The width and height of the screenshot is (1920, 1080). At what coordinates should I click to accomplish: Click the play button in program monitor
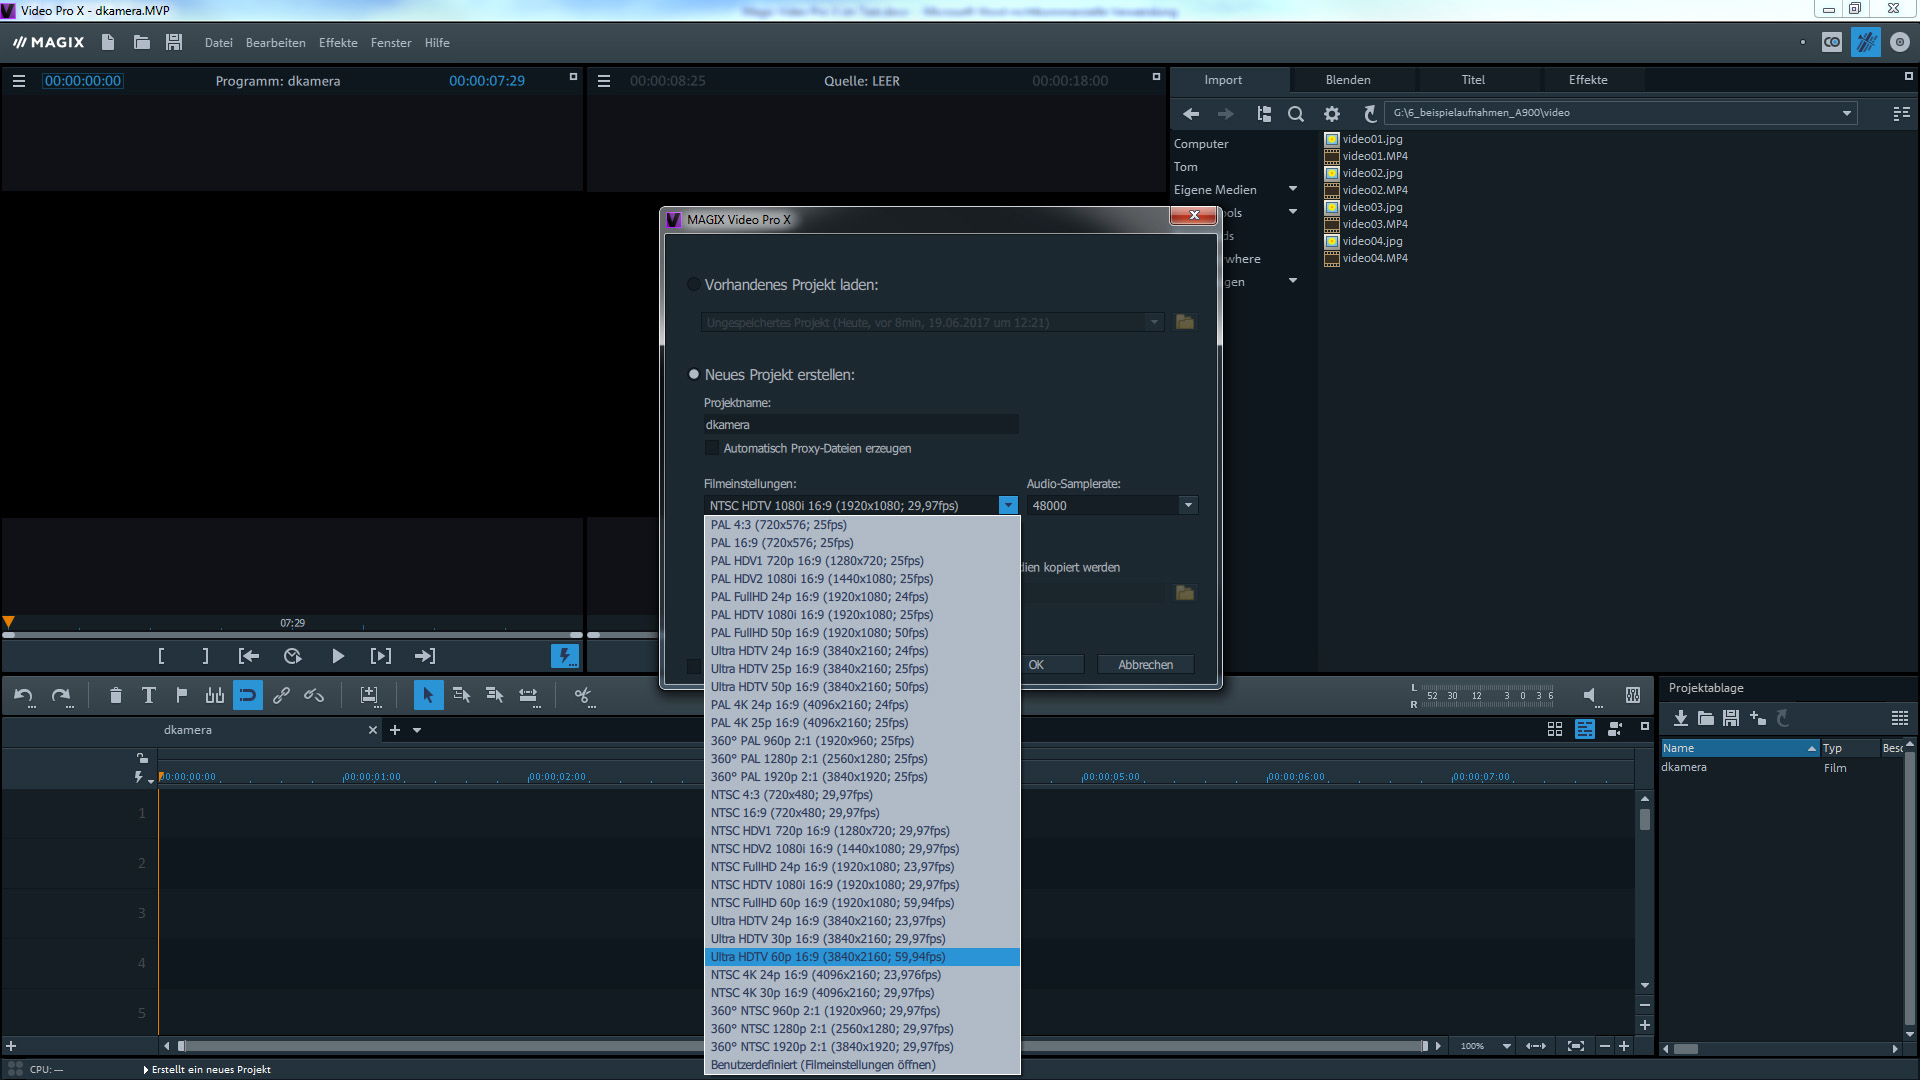tap(338, 656)
